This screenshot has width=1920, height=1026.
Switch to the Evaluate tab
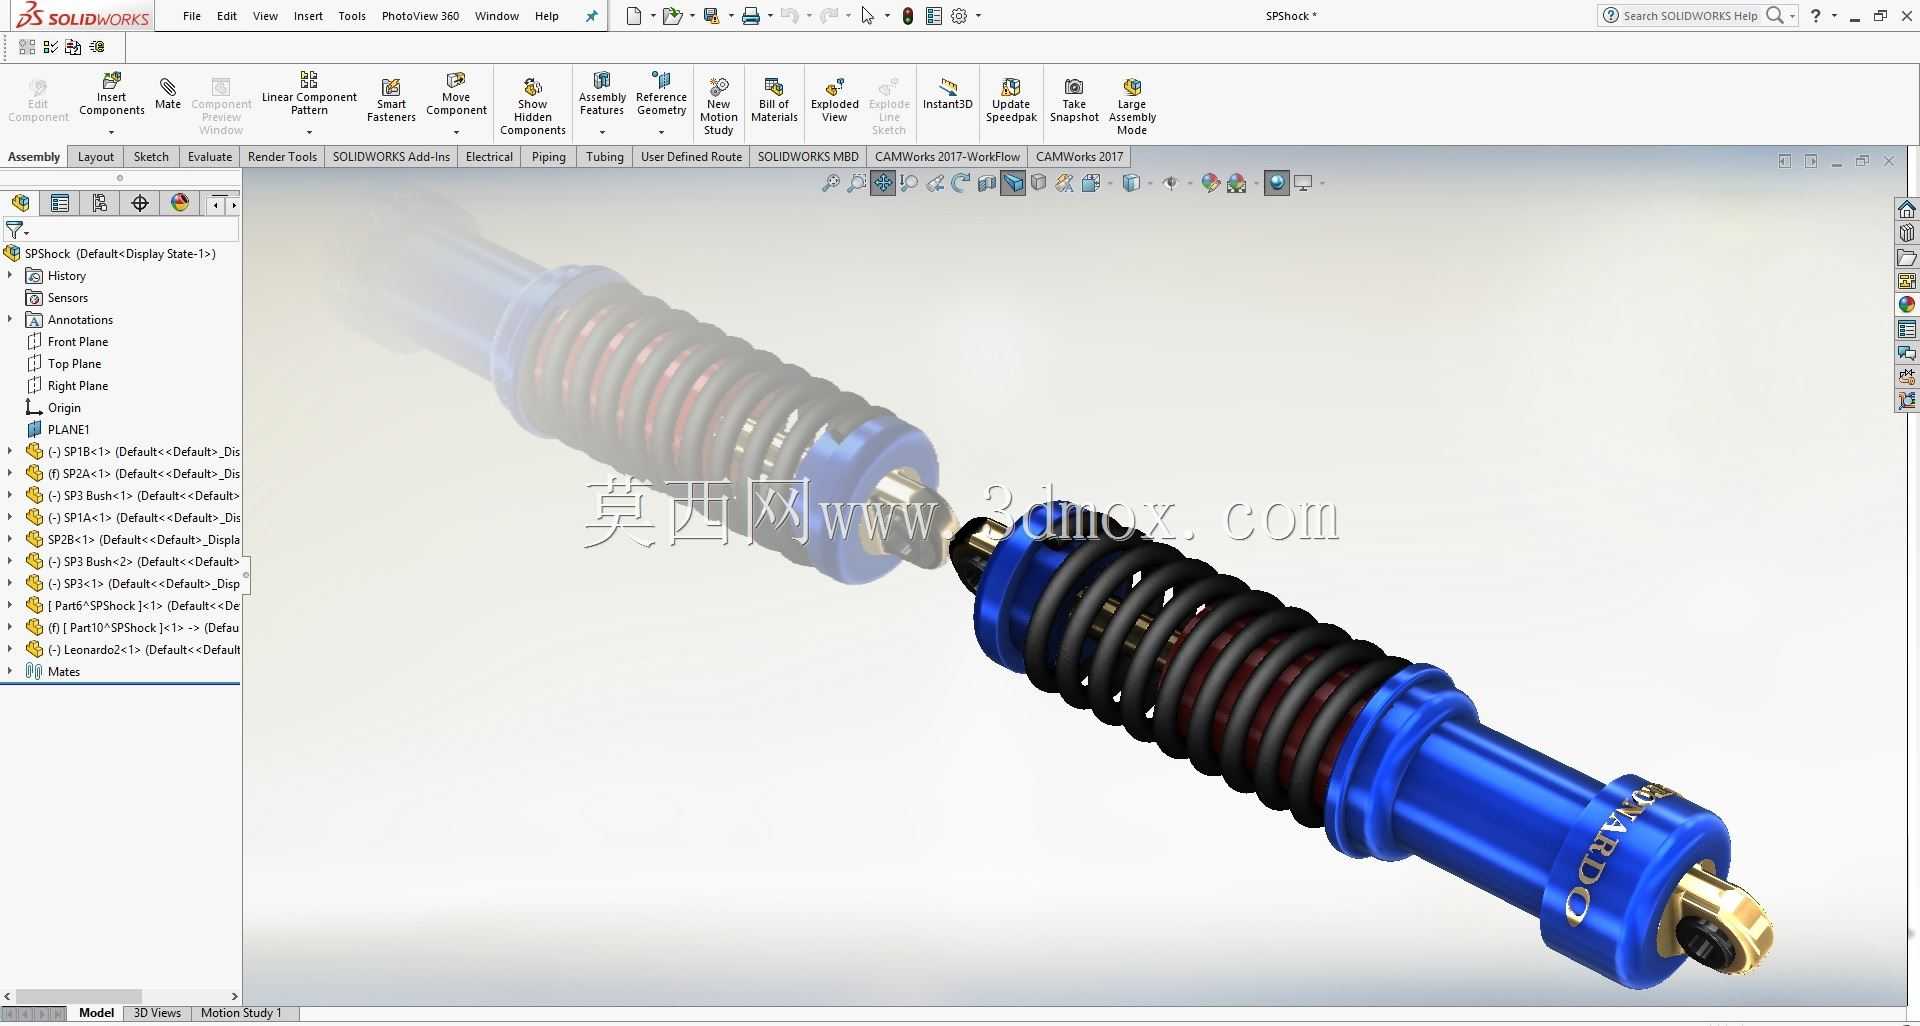(x=210, y=157)
